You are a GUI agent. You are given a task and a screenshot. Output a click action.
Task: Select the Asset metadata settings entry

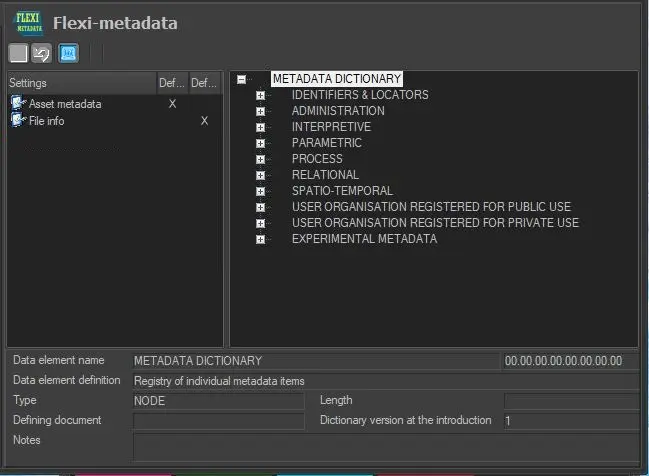point(65,104)
